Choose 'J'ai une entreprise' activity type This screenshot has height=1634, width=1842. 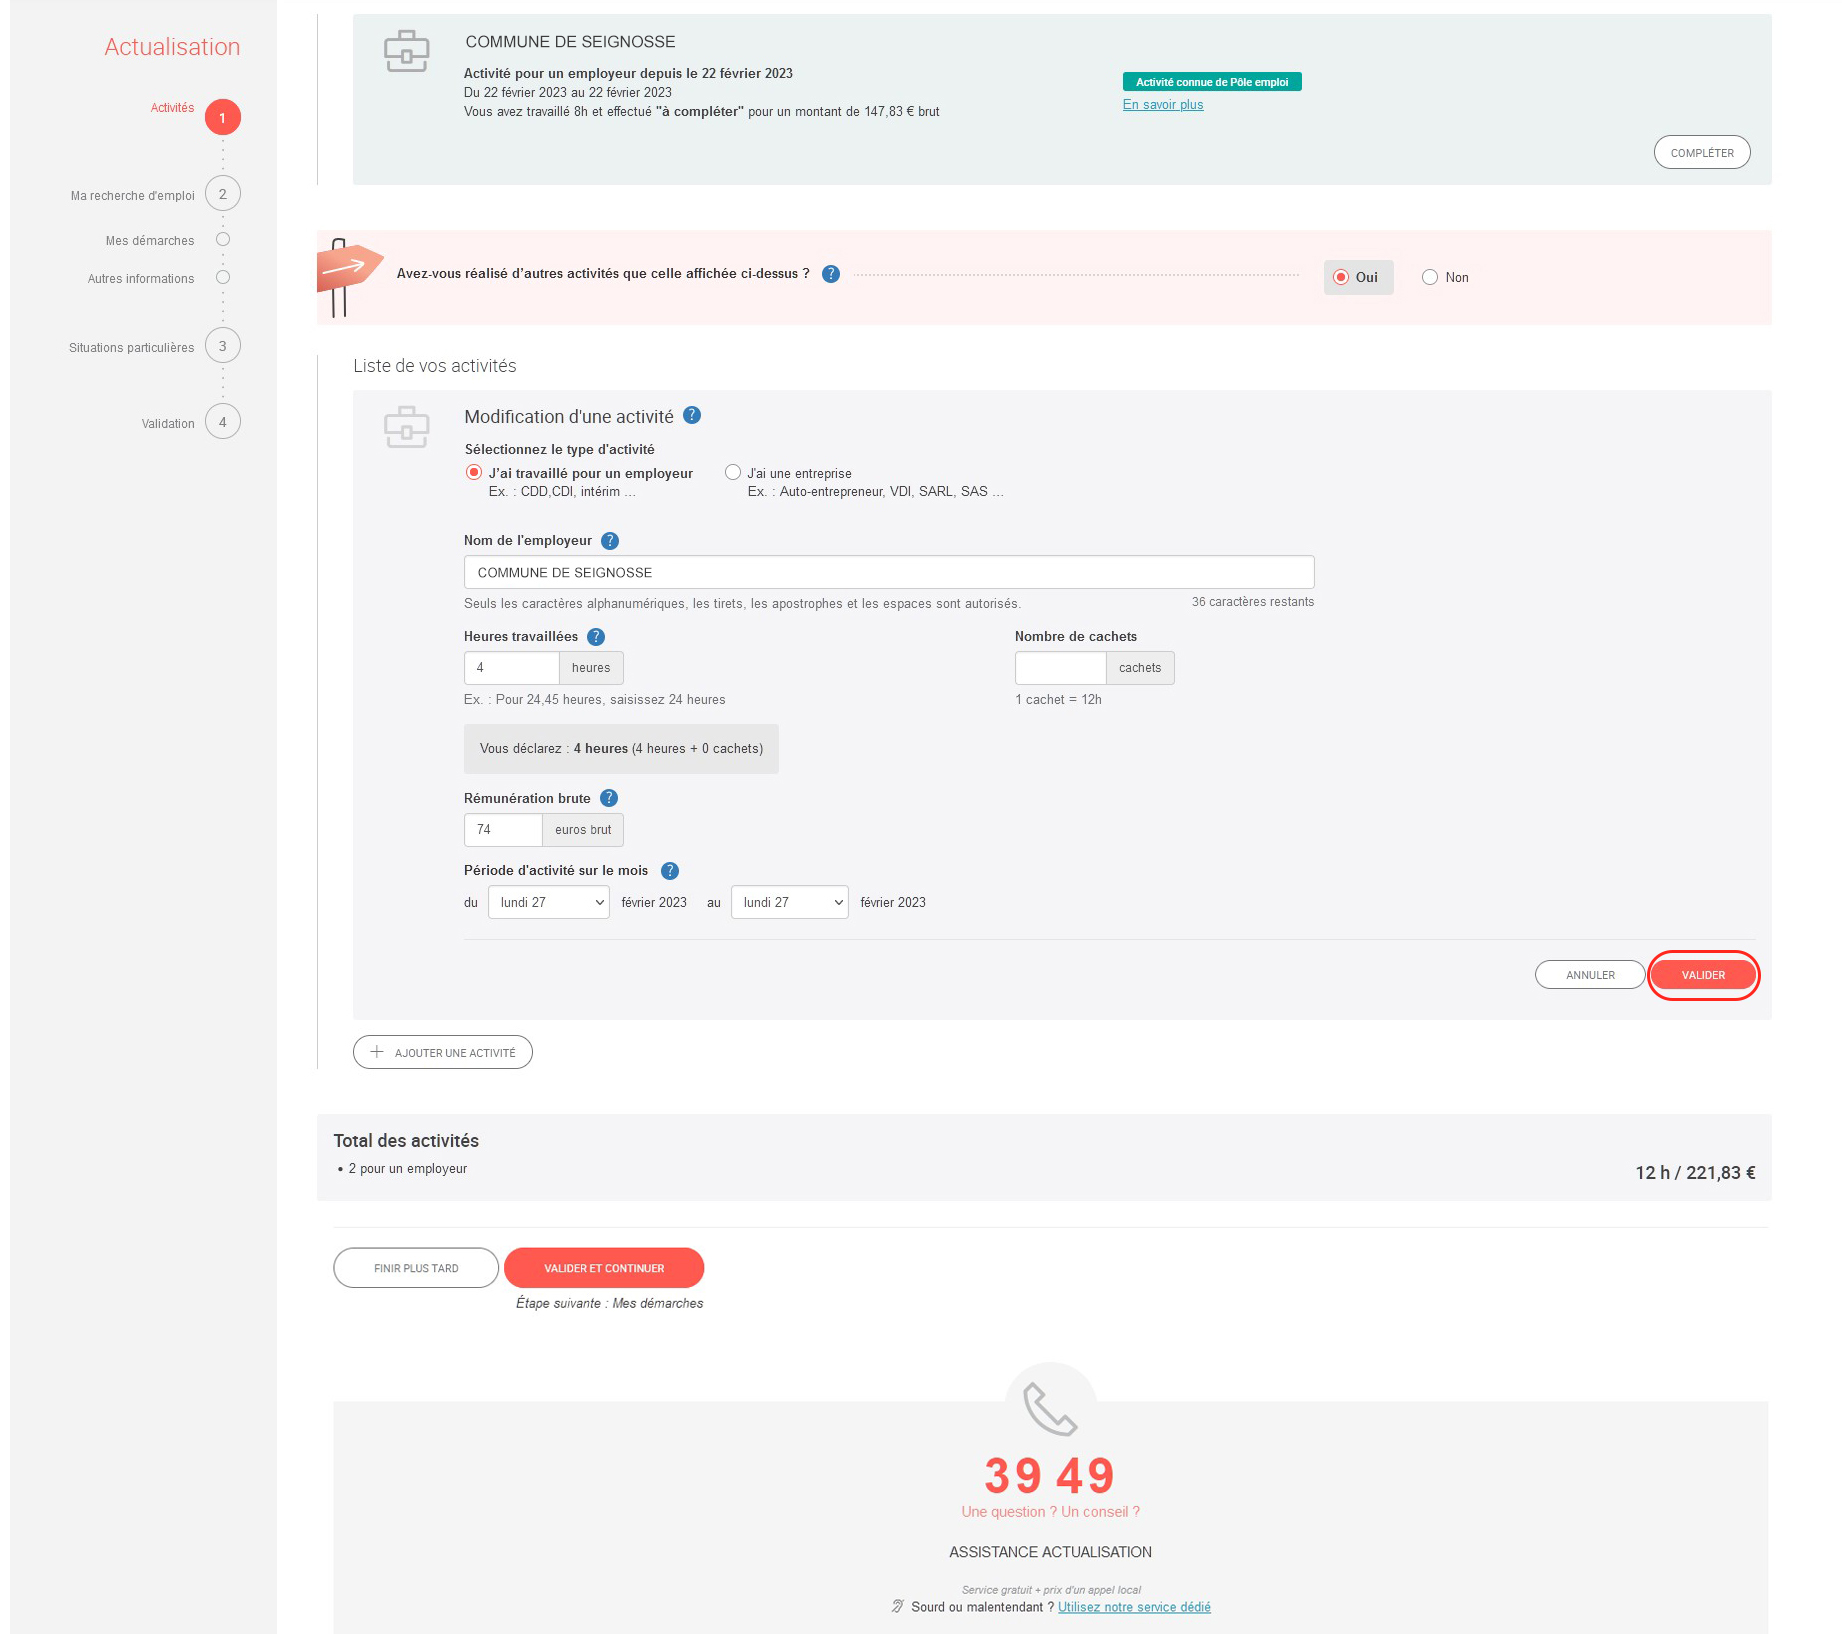pyautogui.click(x=733, y=473)
